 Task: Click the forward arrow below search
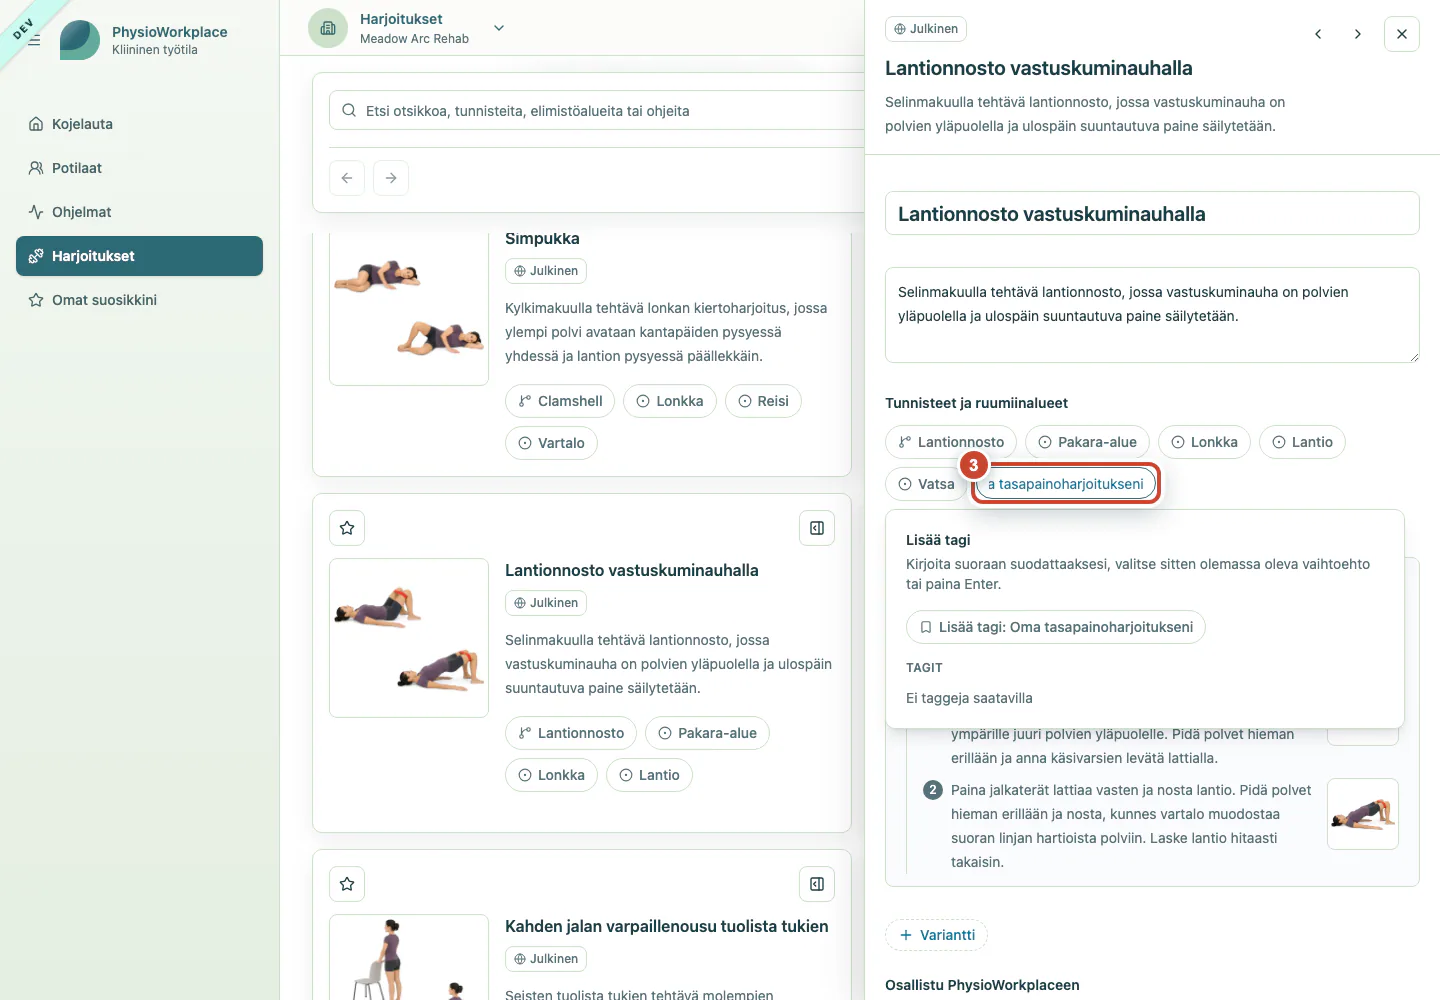391,178
